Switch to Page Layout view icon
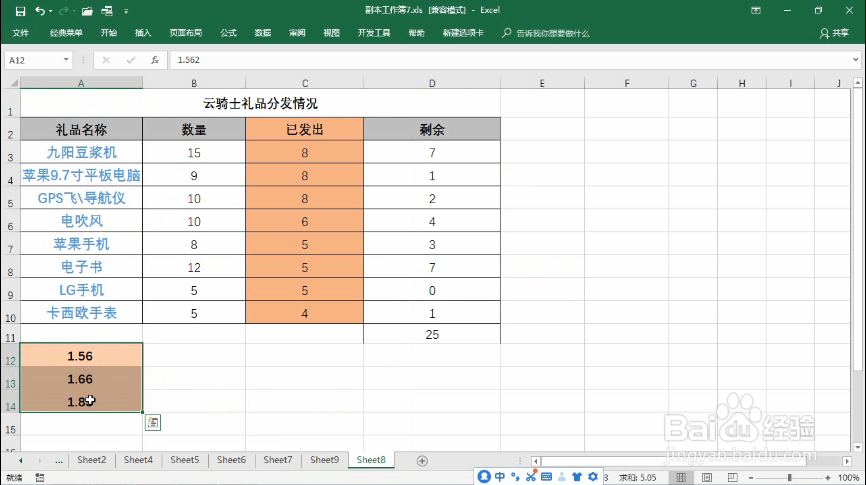Image resolution: width=866 pixels, height=485 pixels. pos(706,477)
